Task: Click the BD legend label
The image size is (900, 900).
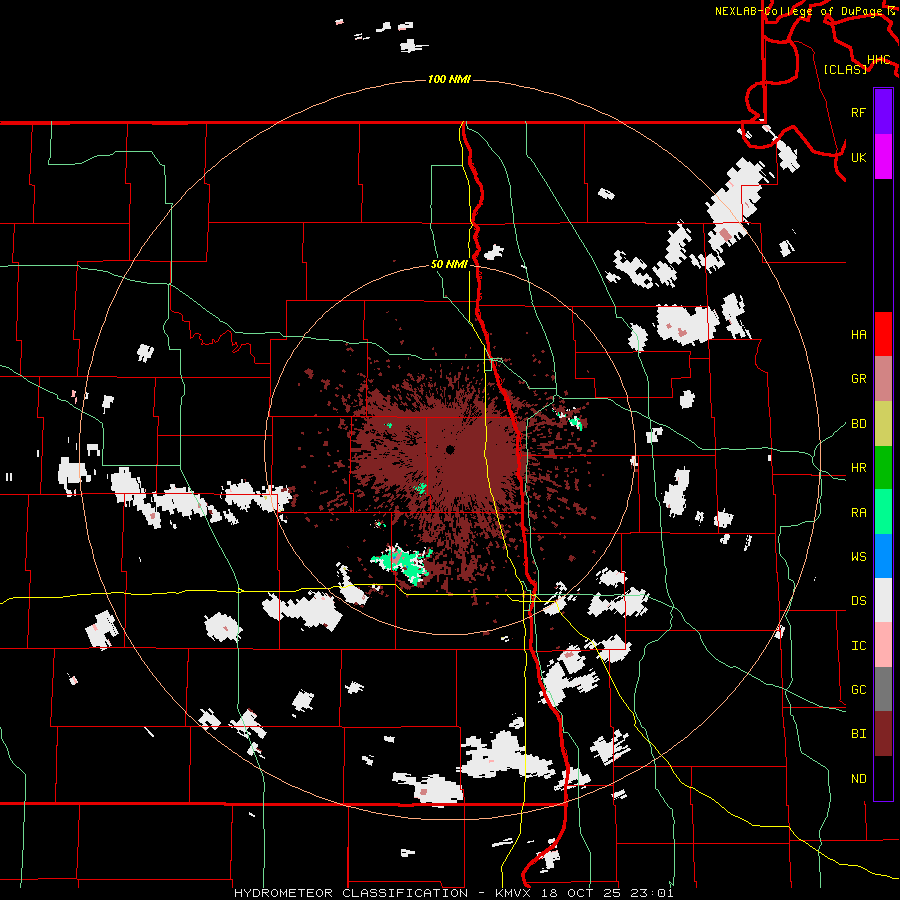Action: [859, 424]
